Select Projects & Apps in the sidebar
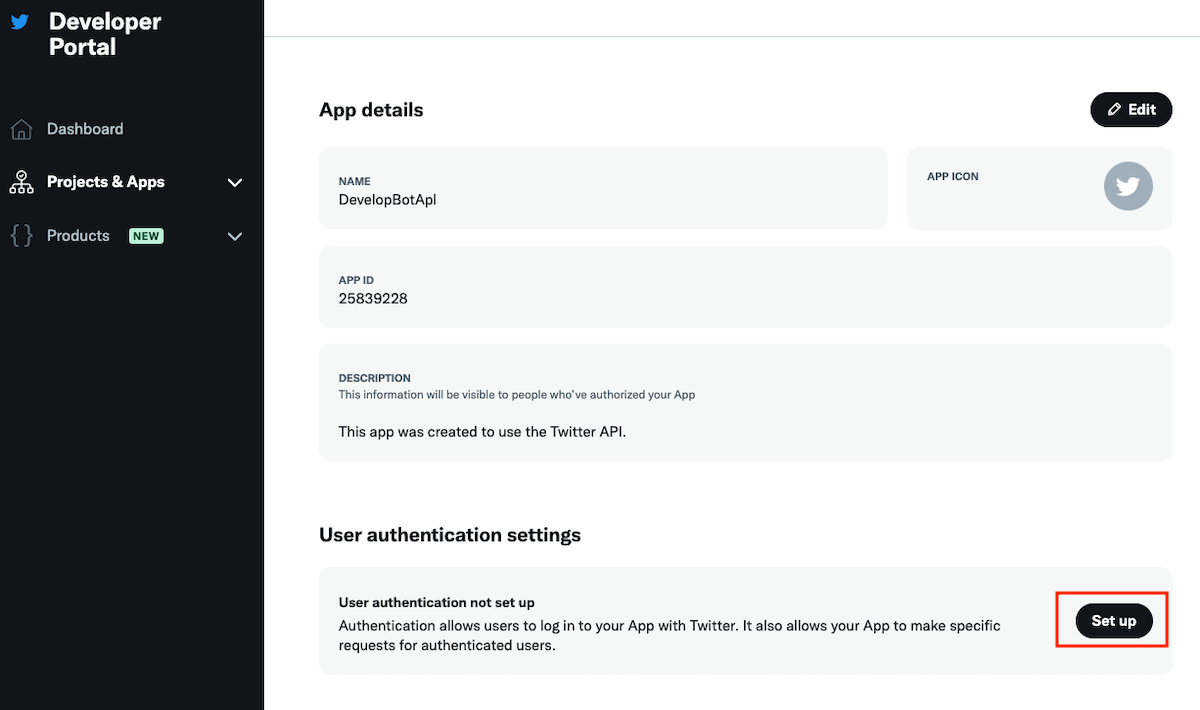Screen dimensions: 1200x710 (x=104, y=182)
